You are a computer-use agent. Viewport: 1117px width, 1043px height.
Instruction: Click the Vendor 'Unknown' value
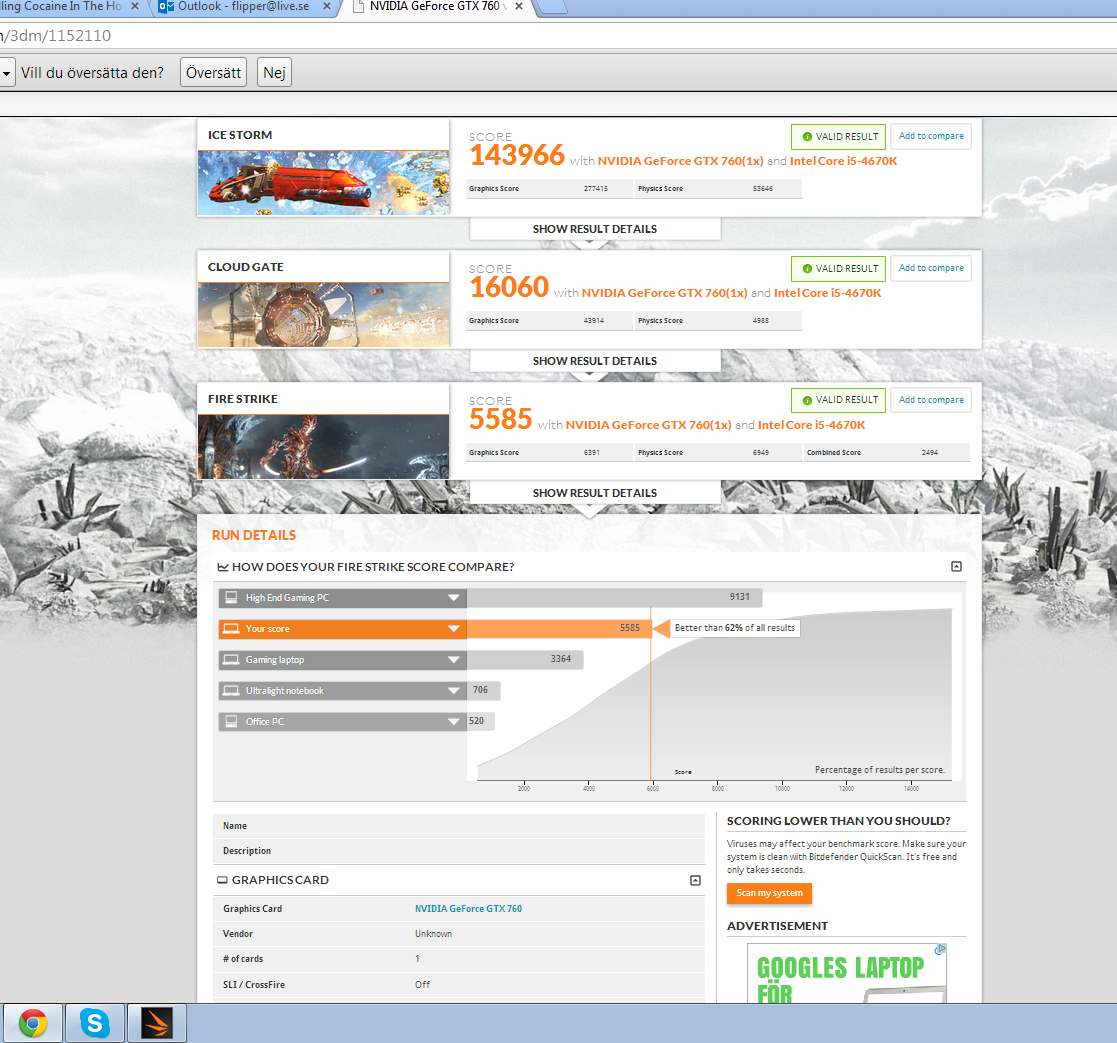(433, 934)
